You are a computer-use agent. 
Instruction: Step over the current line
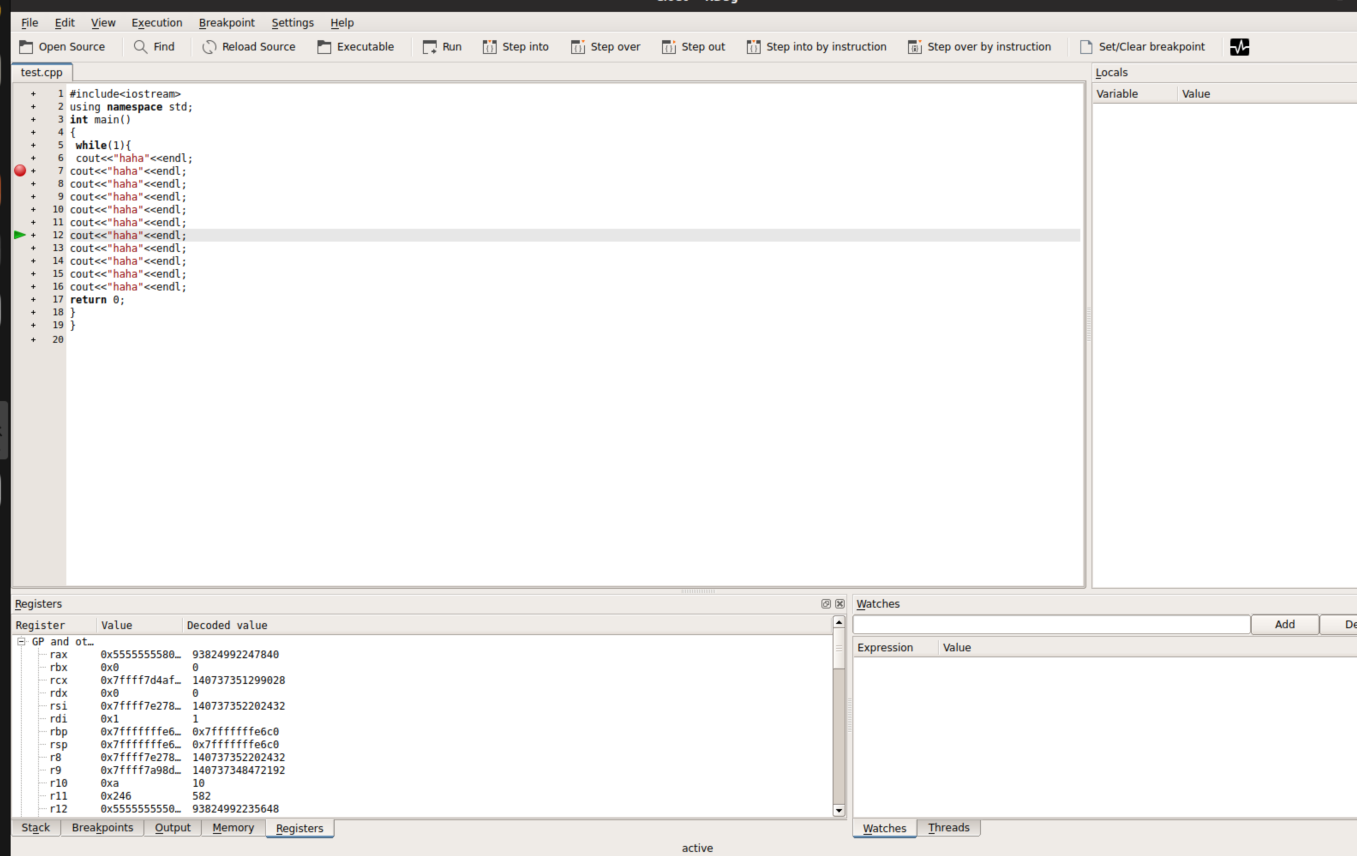[x=606, y=47]
